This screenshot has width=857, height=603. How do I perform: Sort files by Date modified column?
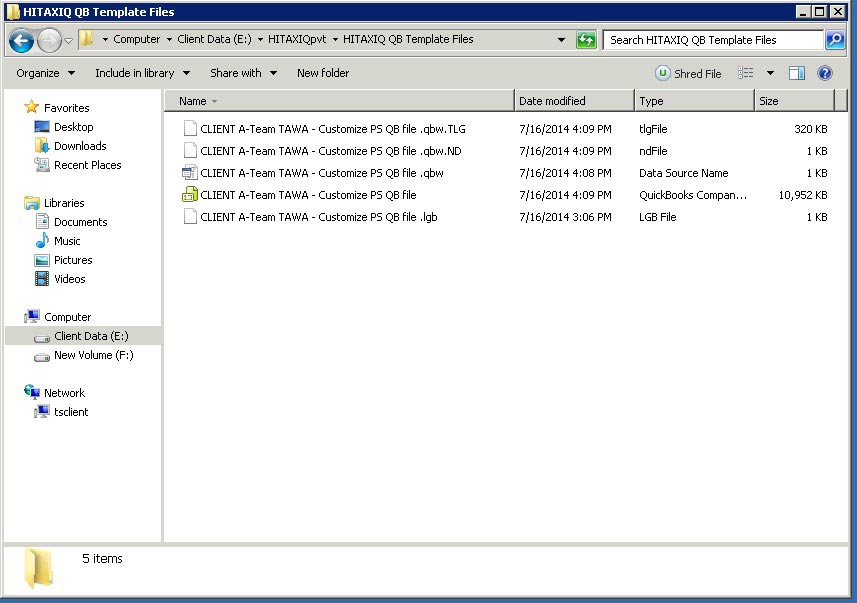pyautogui.click(x=552, y=100)
